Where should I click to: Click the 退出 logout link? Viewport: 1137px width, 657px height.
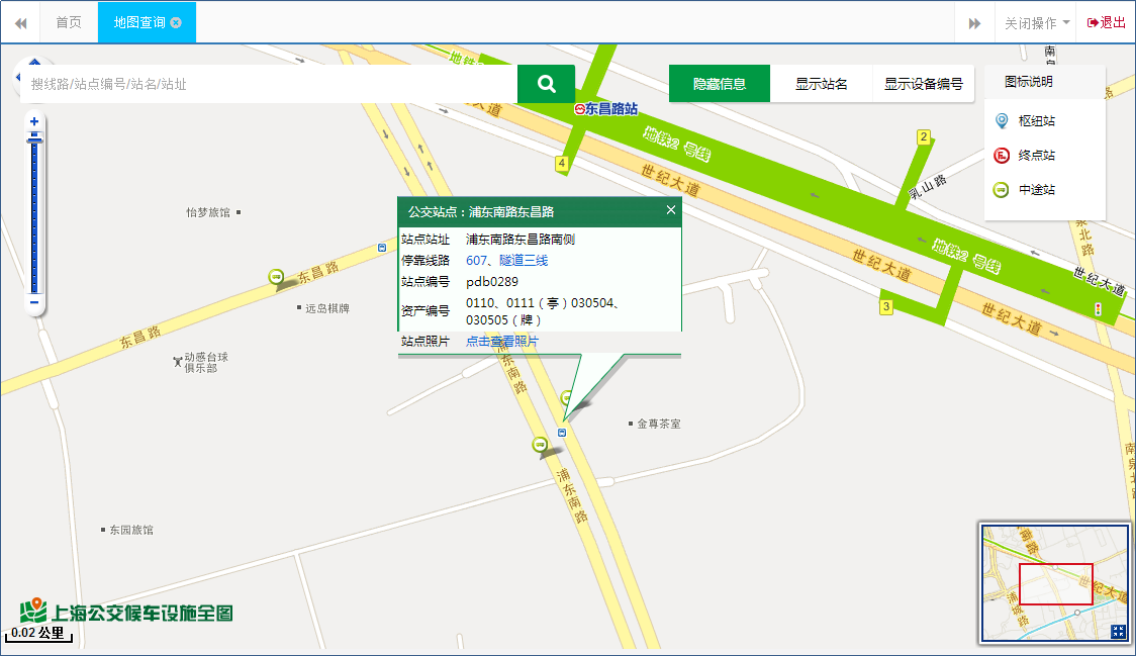coord(1106,22)
